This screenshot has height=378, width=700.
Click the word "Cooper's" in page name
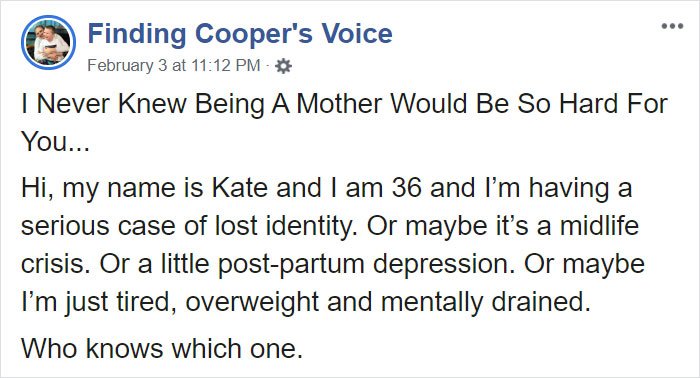coord(254,34)
